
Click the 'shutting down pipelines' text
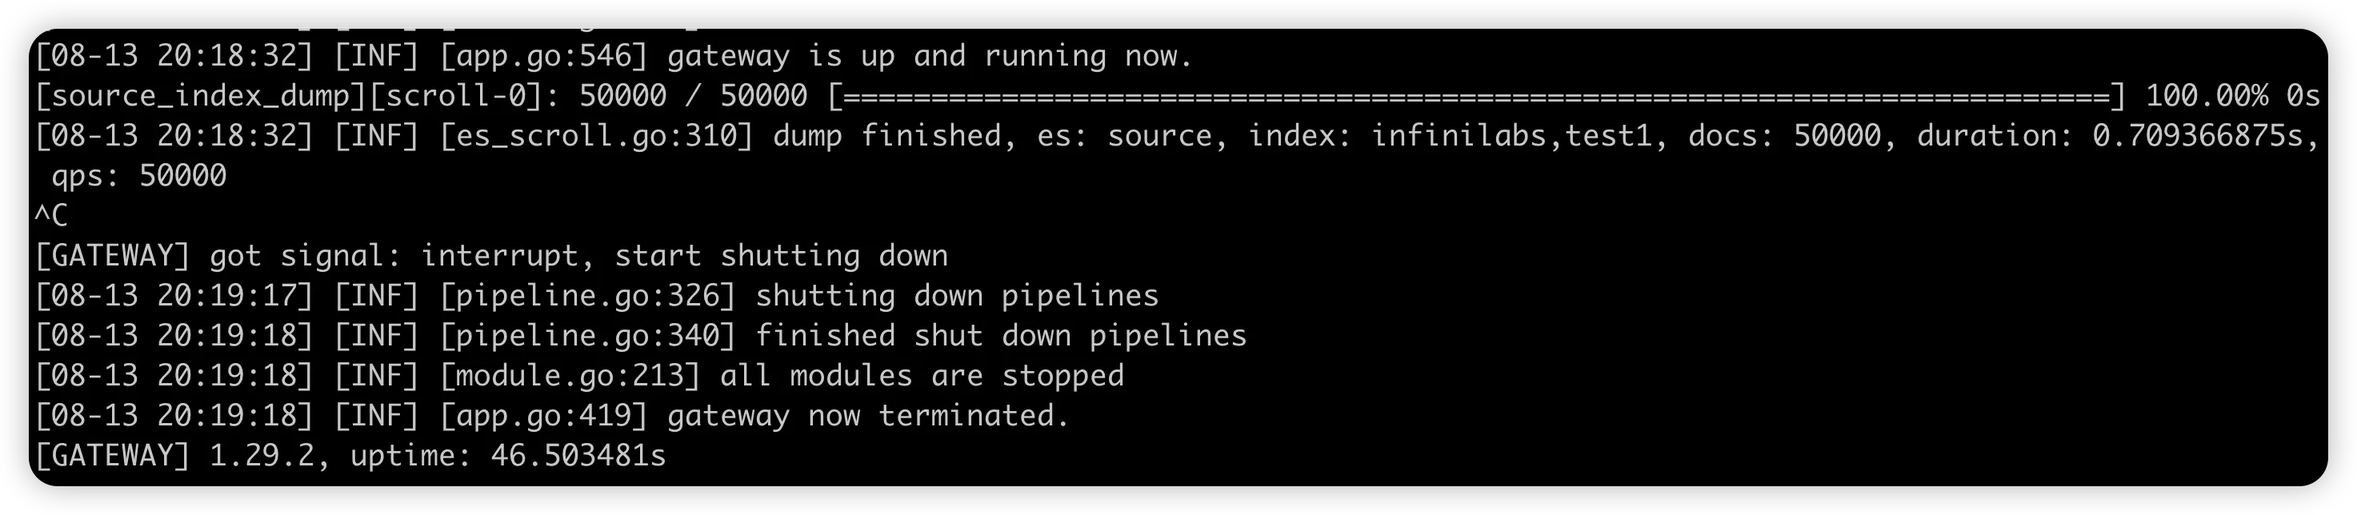pos(957,296)
